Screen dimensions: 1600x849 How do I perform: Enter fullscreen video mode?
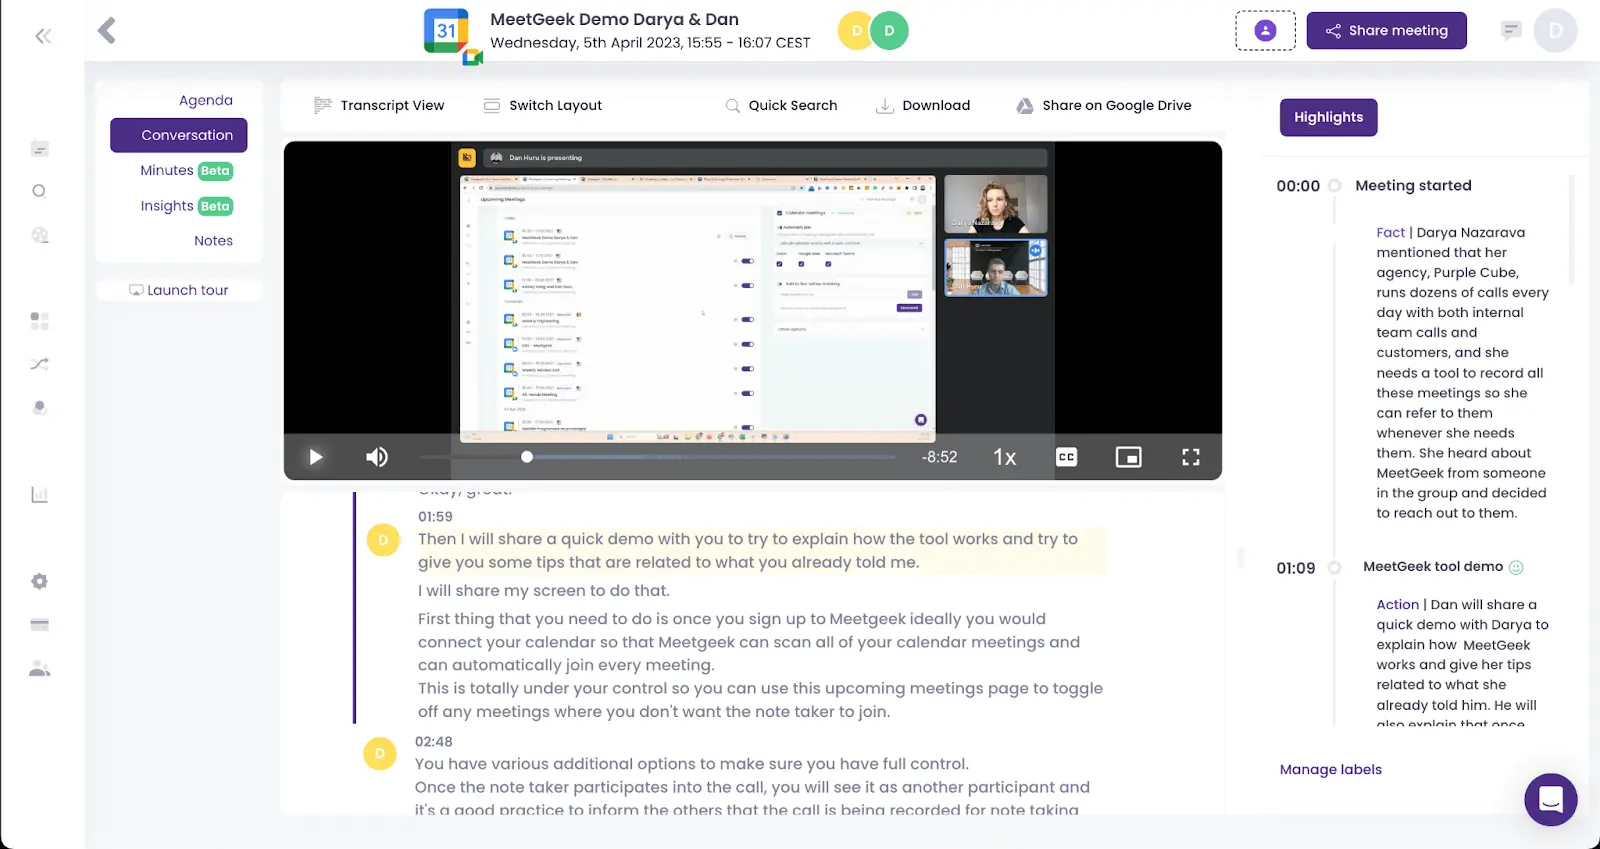(x=1191, y=457)
